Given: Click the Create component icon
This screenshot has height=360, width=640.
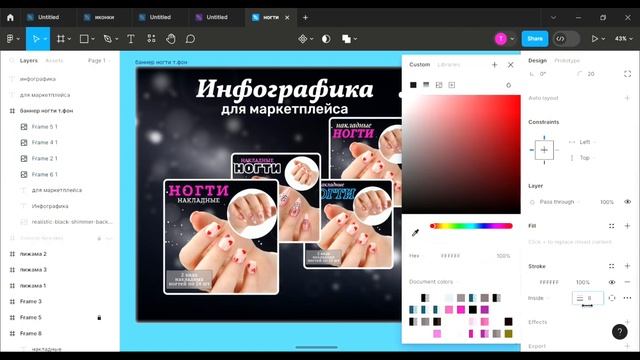Looking at the screenshot, I should pyautogui.click(x=302, y=39).
